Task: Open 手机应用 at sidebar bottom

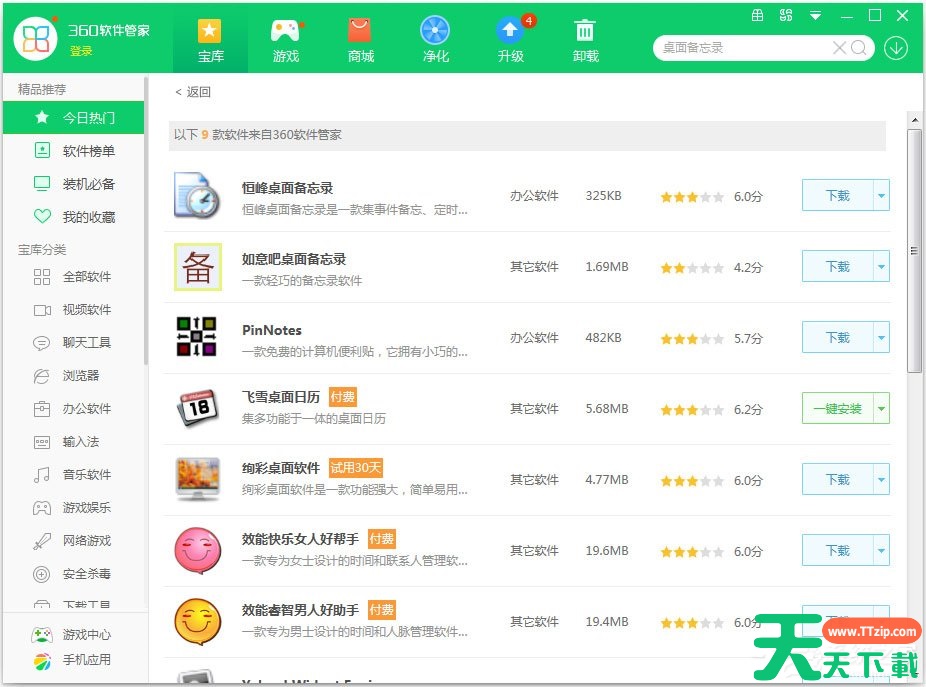Action: point(71,660)
